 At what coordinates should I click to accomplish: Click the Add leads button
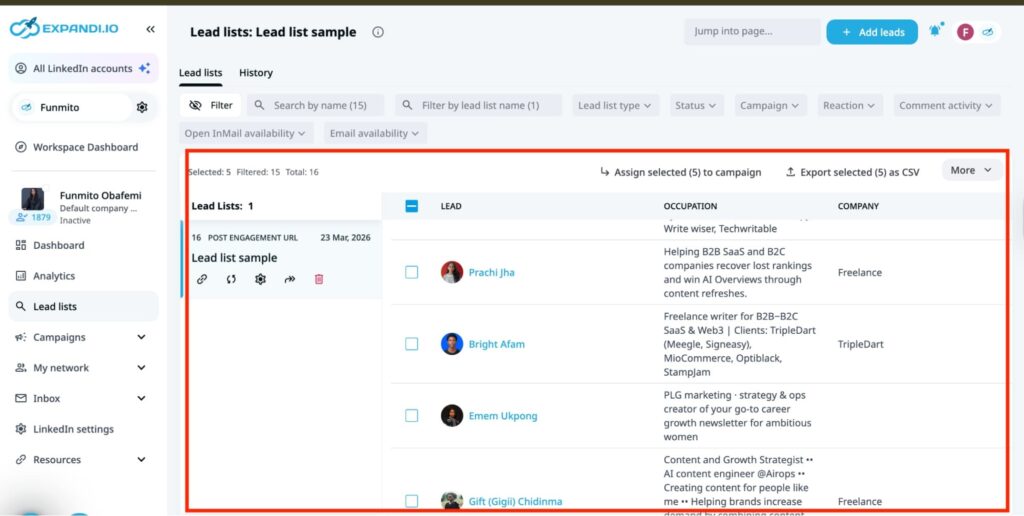[872, 32]
